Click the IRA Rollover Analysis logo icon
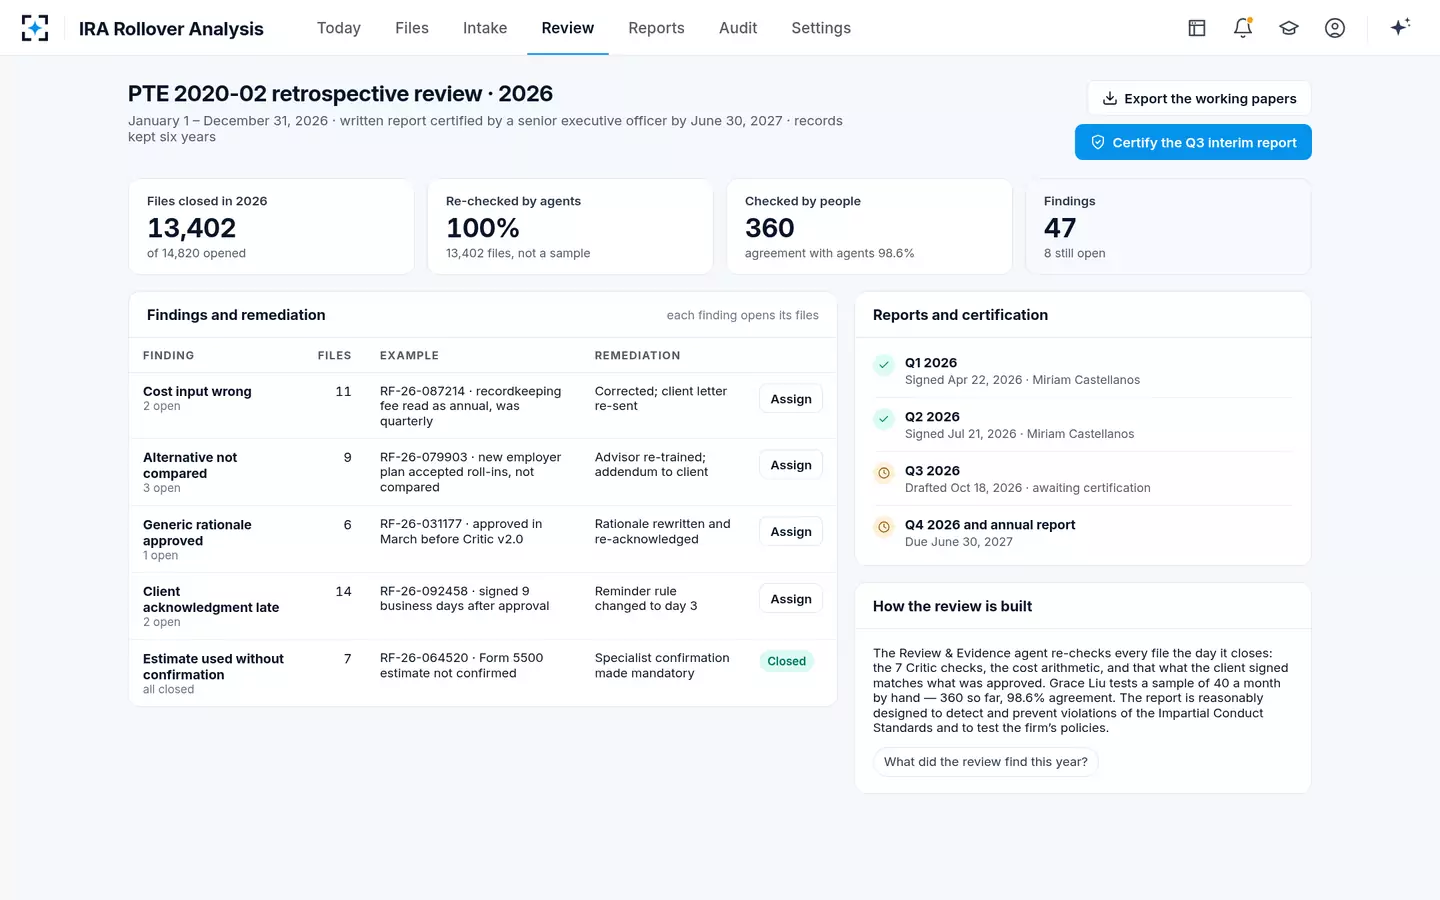This screenshot has height=900, width=1440. click(35, 28)
